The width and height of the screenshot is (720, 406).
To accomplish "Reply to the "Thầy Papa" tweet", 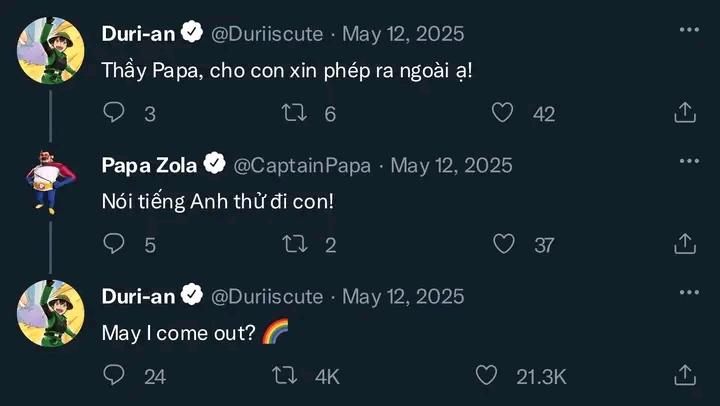I will pos(115,113).
